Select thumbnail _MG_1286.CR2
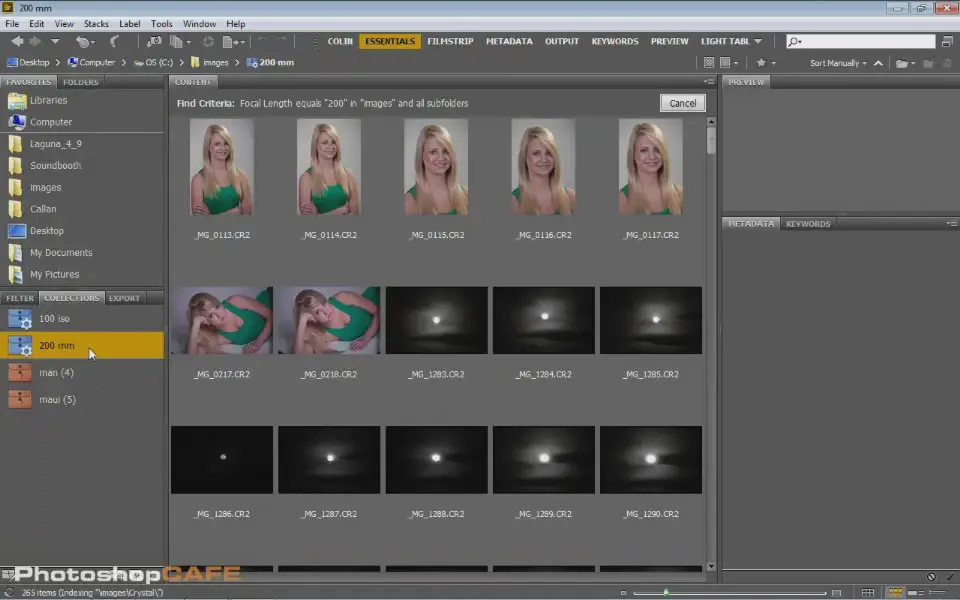 pos(222,460)
